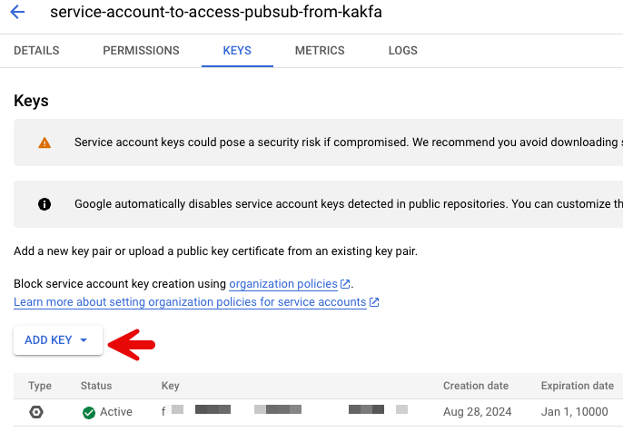
Task: Click the orange warning triangle icon
Action: point(45,142)
